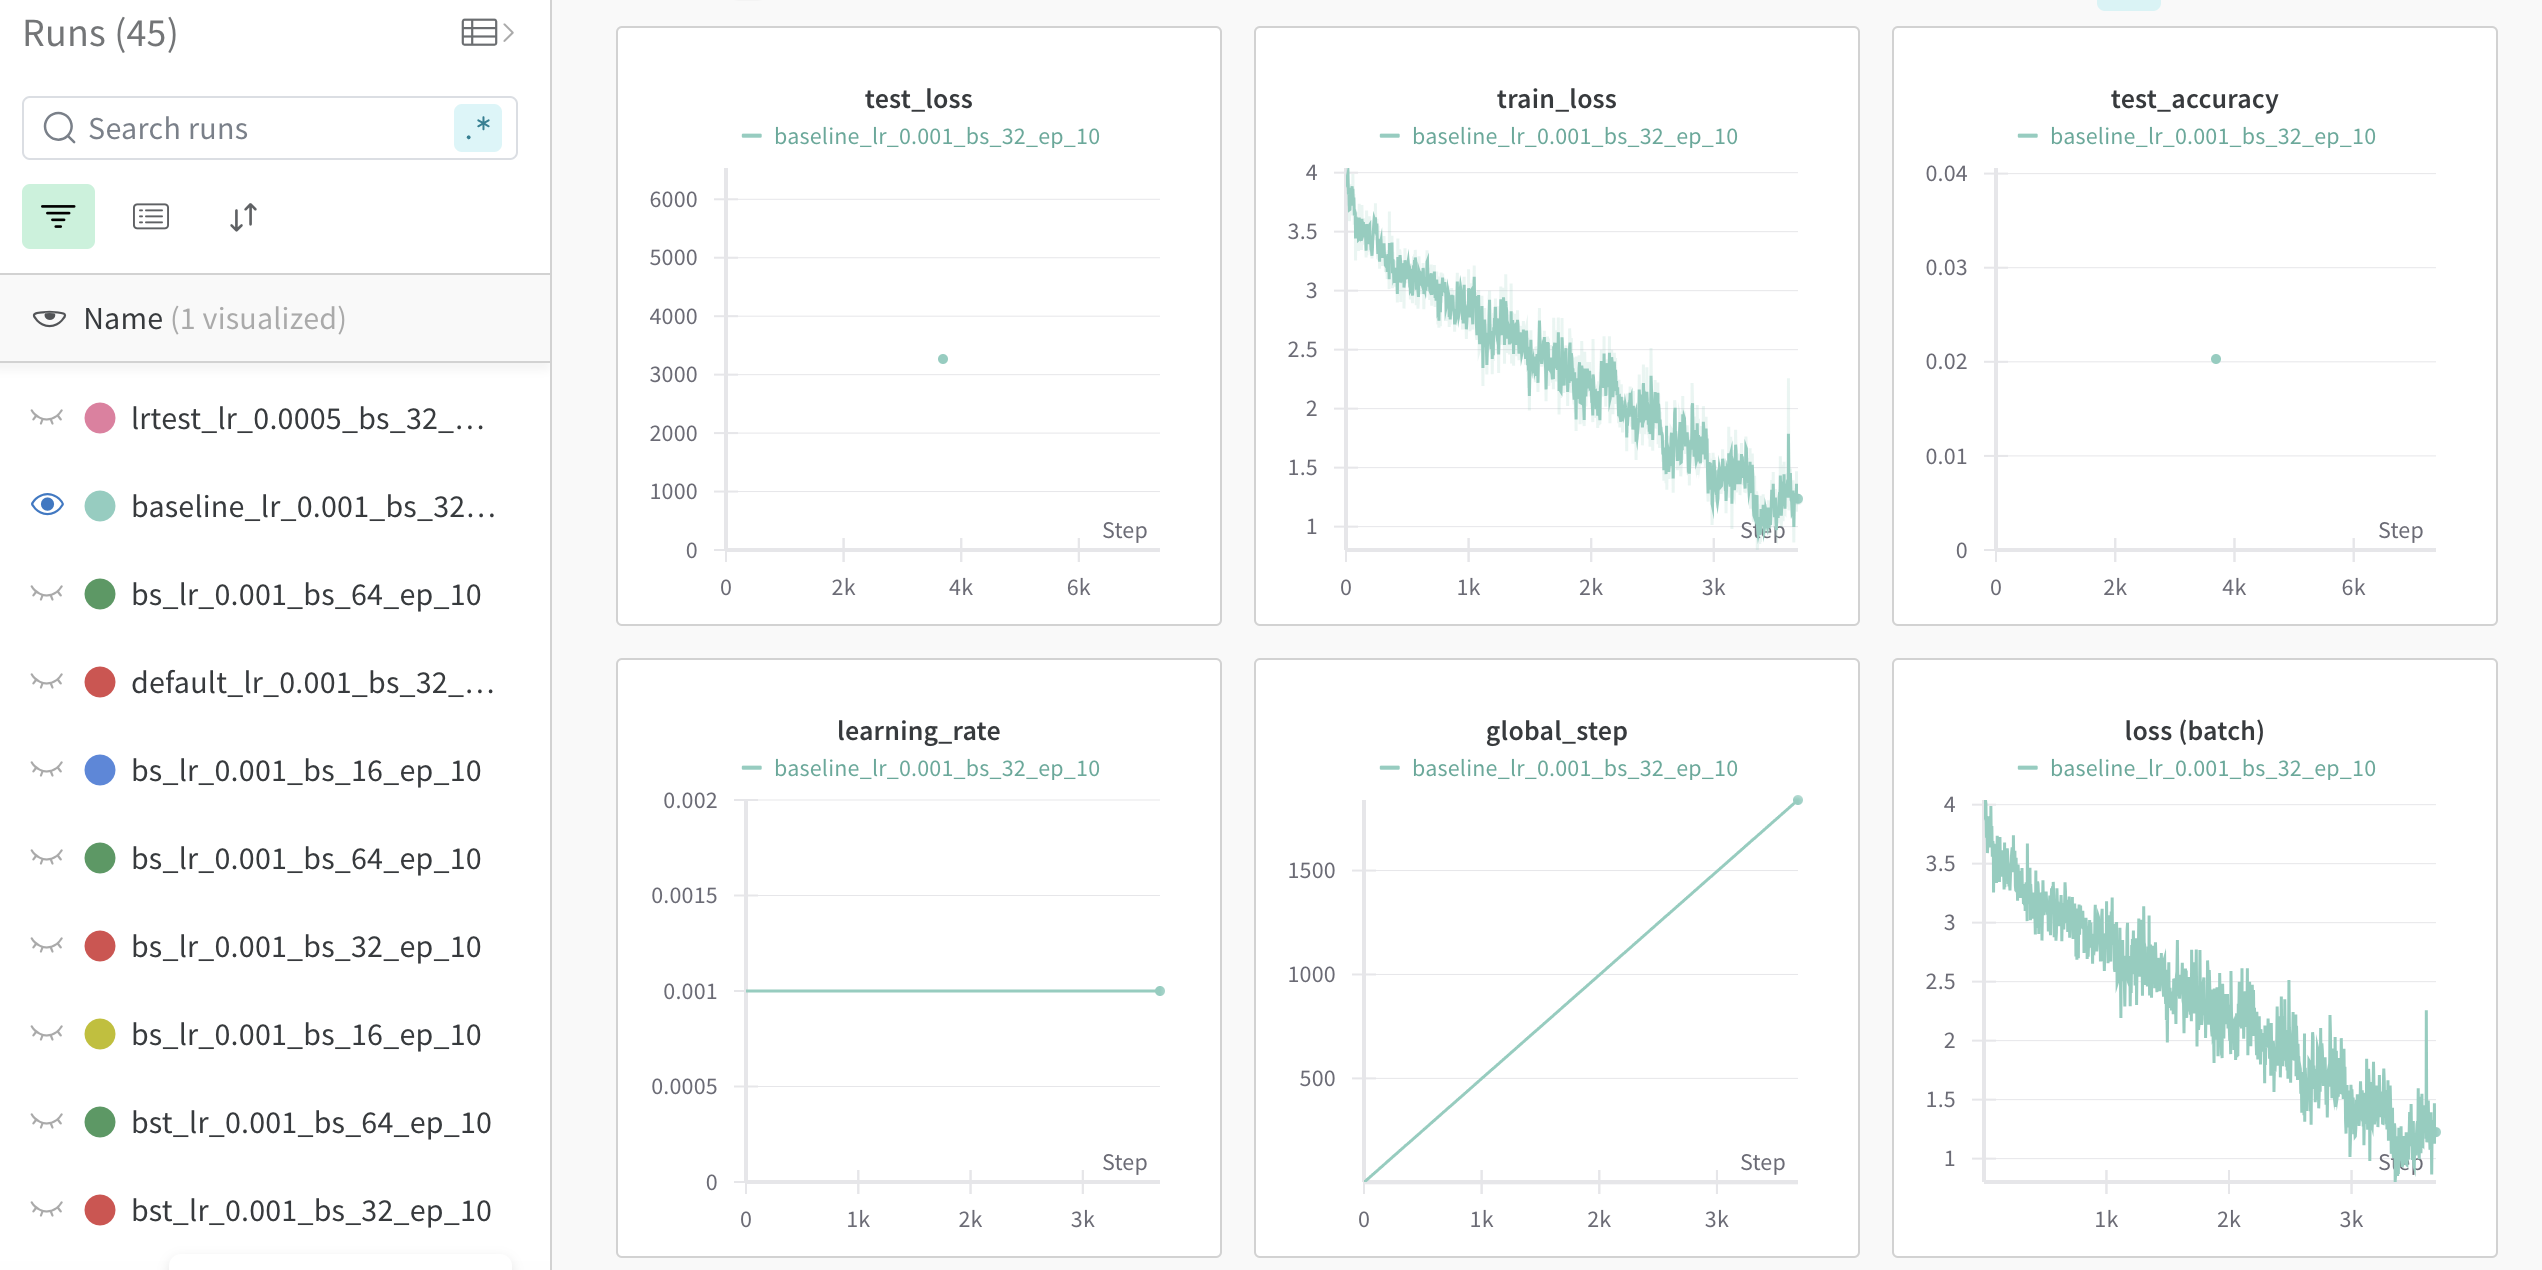This screenshot has height=1270, width=2542.
Task: Open the baseline_lr_0.001_bs_32 run
Action: (314, 507)
